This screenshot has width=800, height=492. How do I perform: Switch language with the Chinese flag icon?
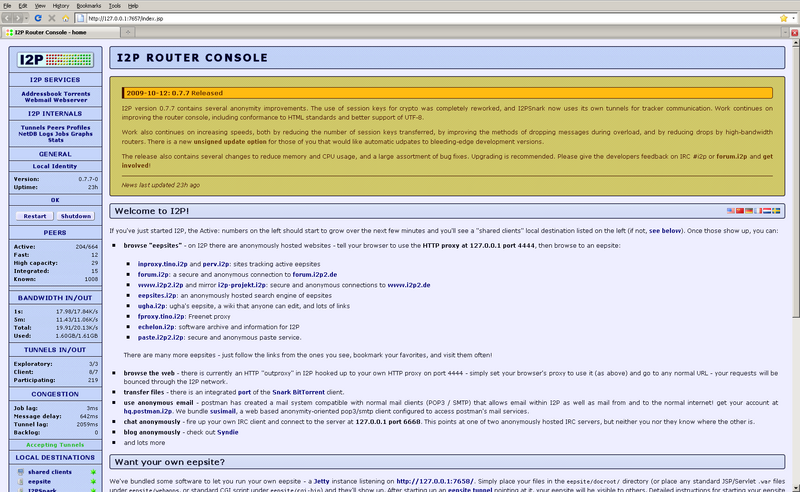click(x=740, y=211)
